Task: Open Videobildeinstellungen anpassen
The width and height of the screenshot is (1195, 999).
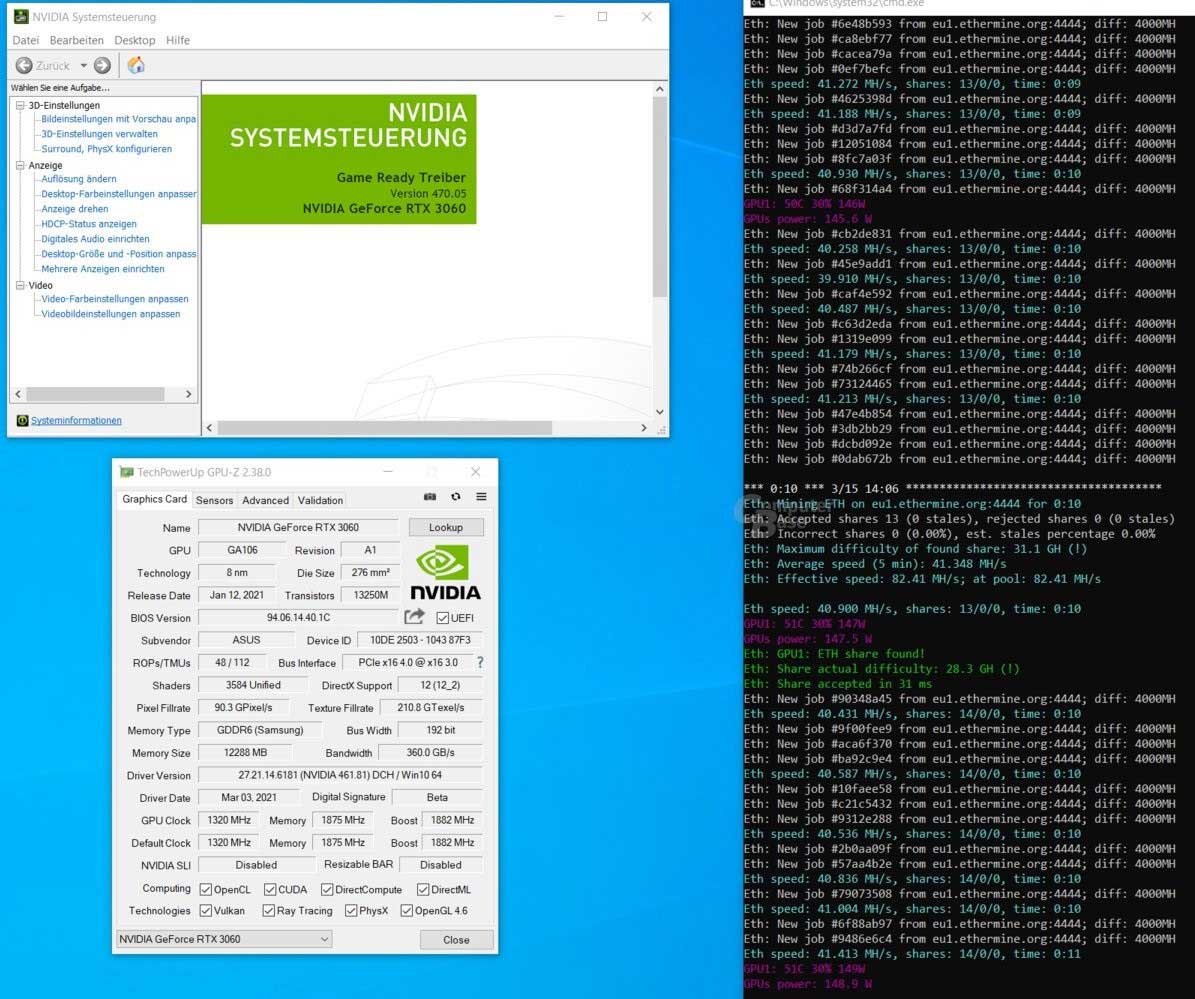Action: pos(111,314)
